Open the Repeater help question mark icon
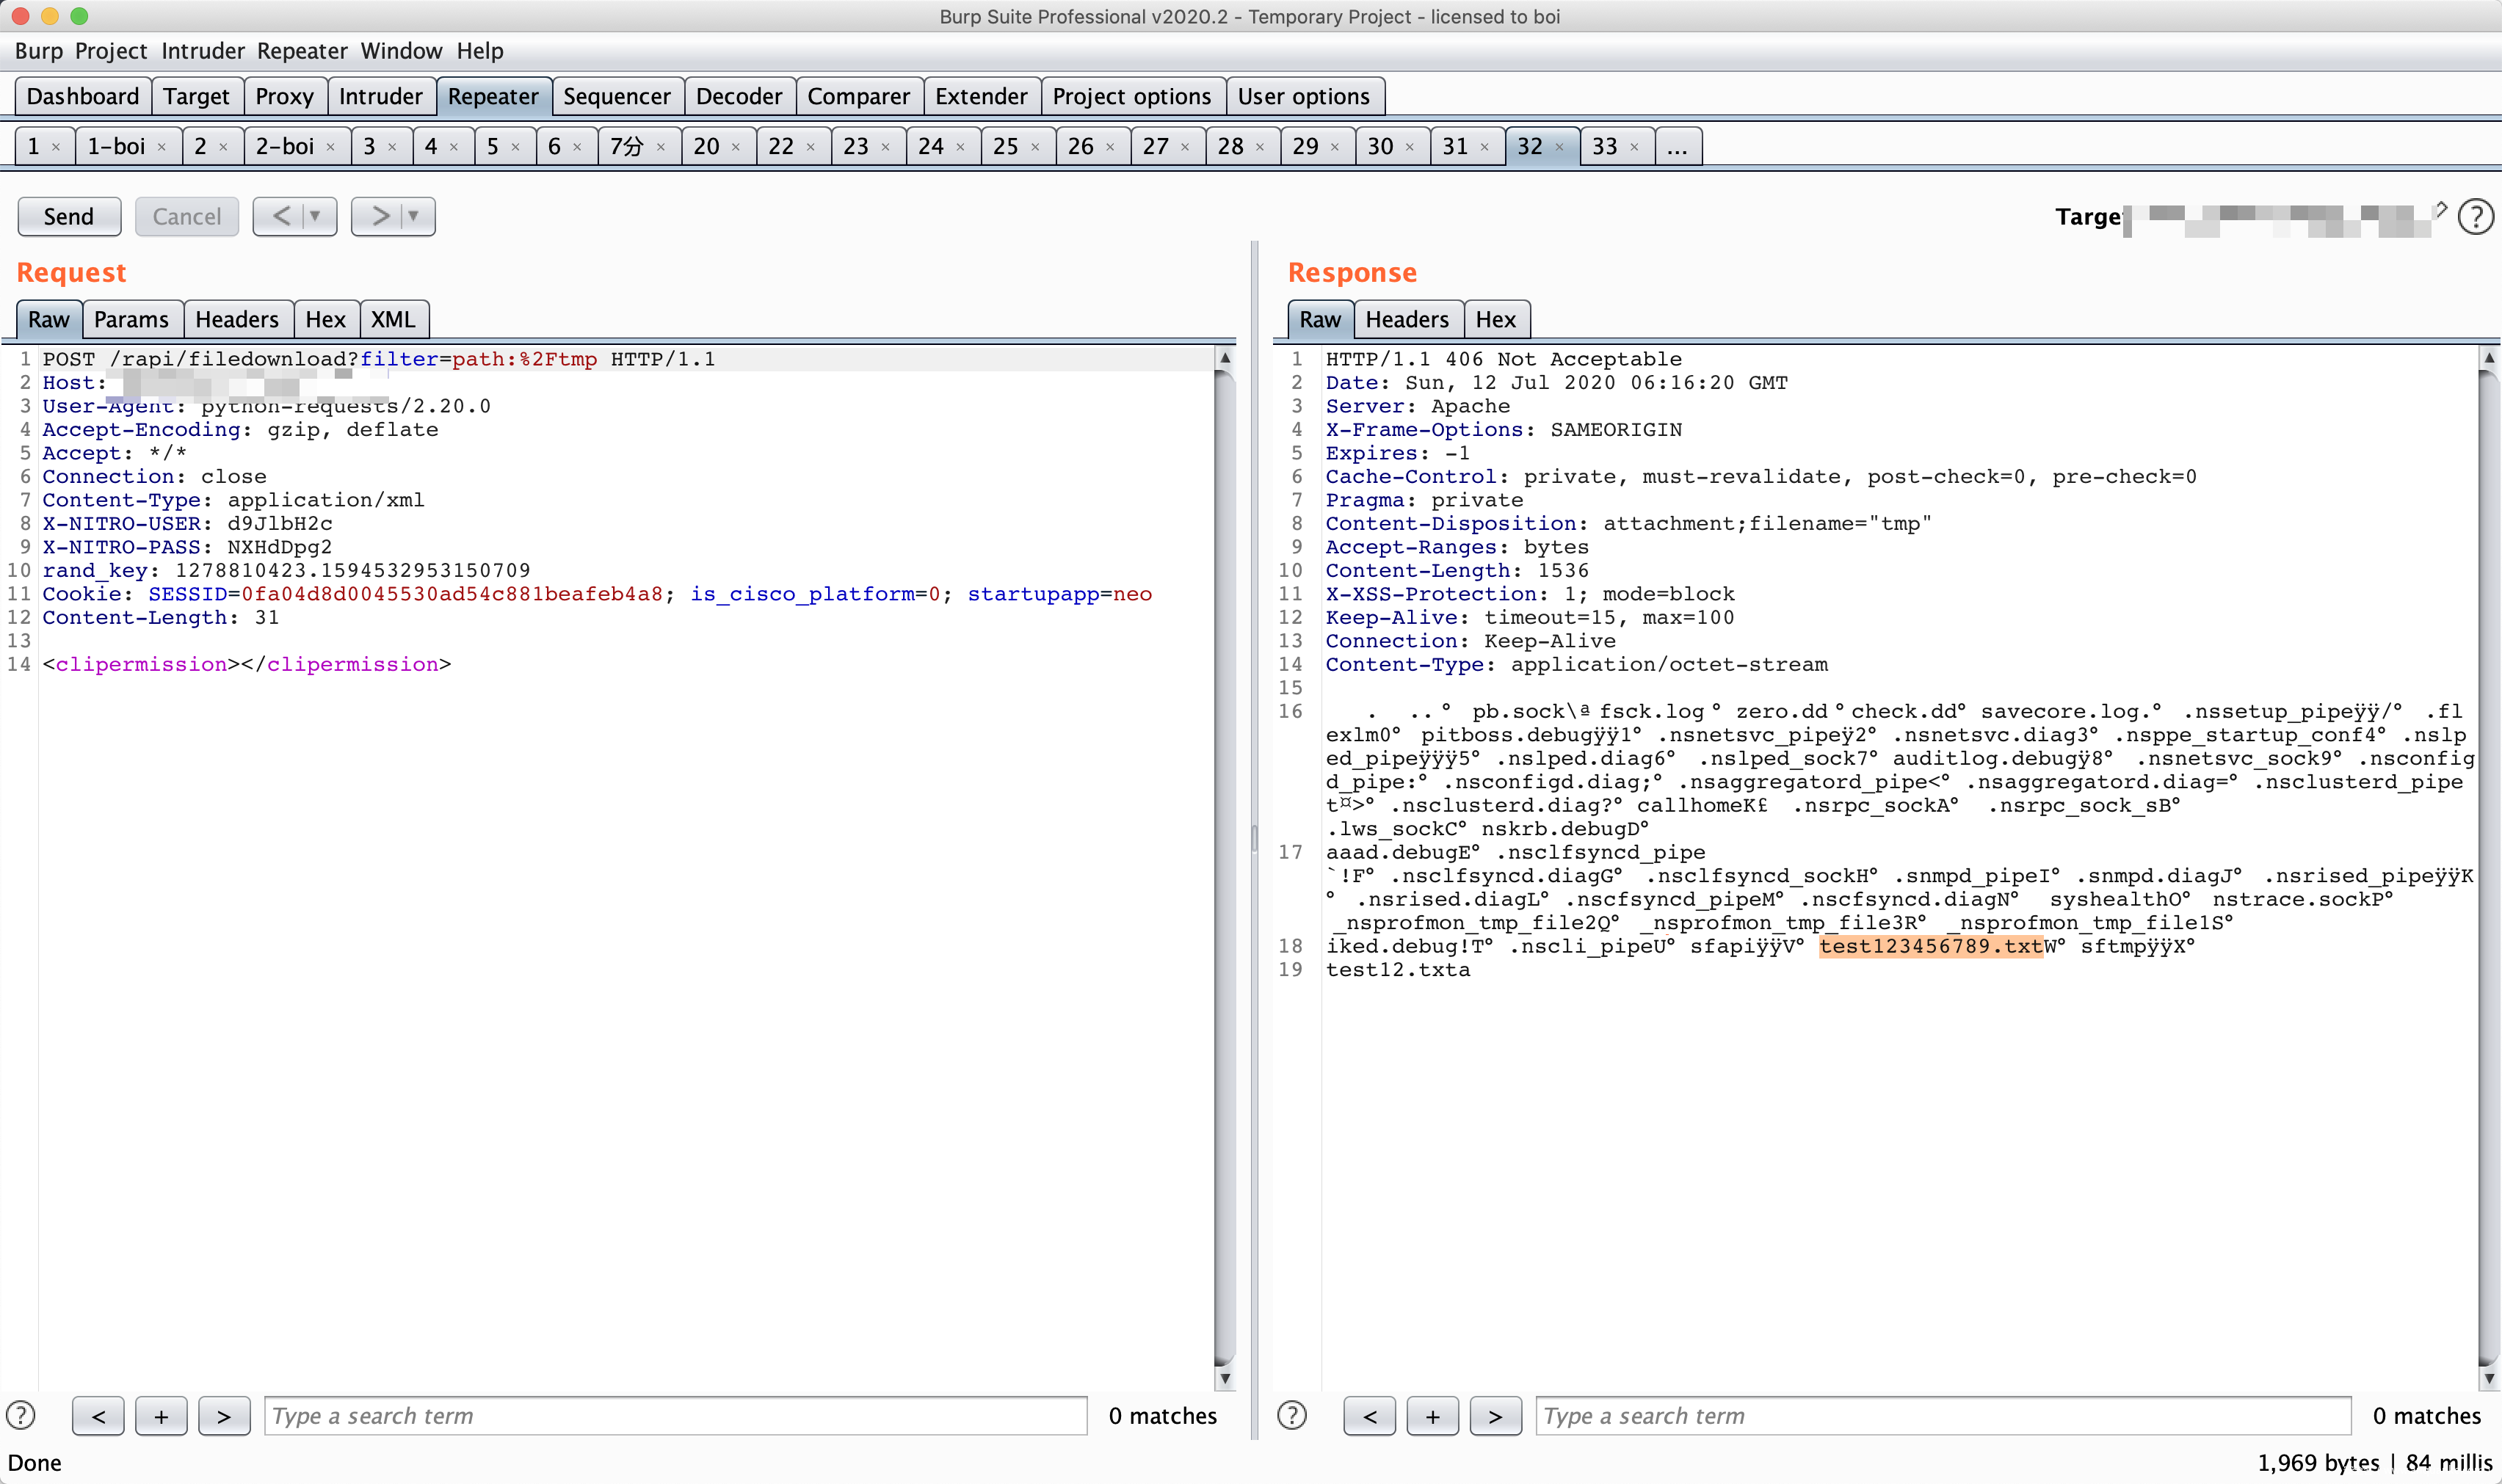The image size is (2502, 1484). coord(2475,217)
